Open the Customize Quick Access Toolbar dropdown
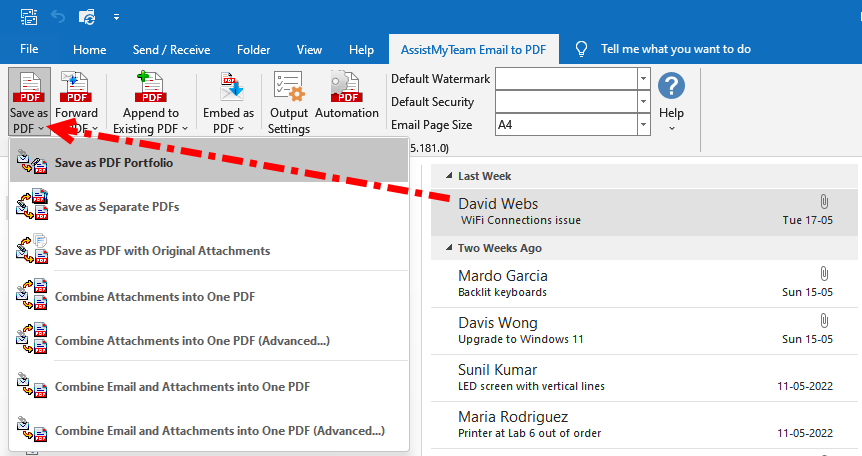 point(116,17)
